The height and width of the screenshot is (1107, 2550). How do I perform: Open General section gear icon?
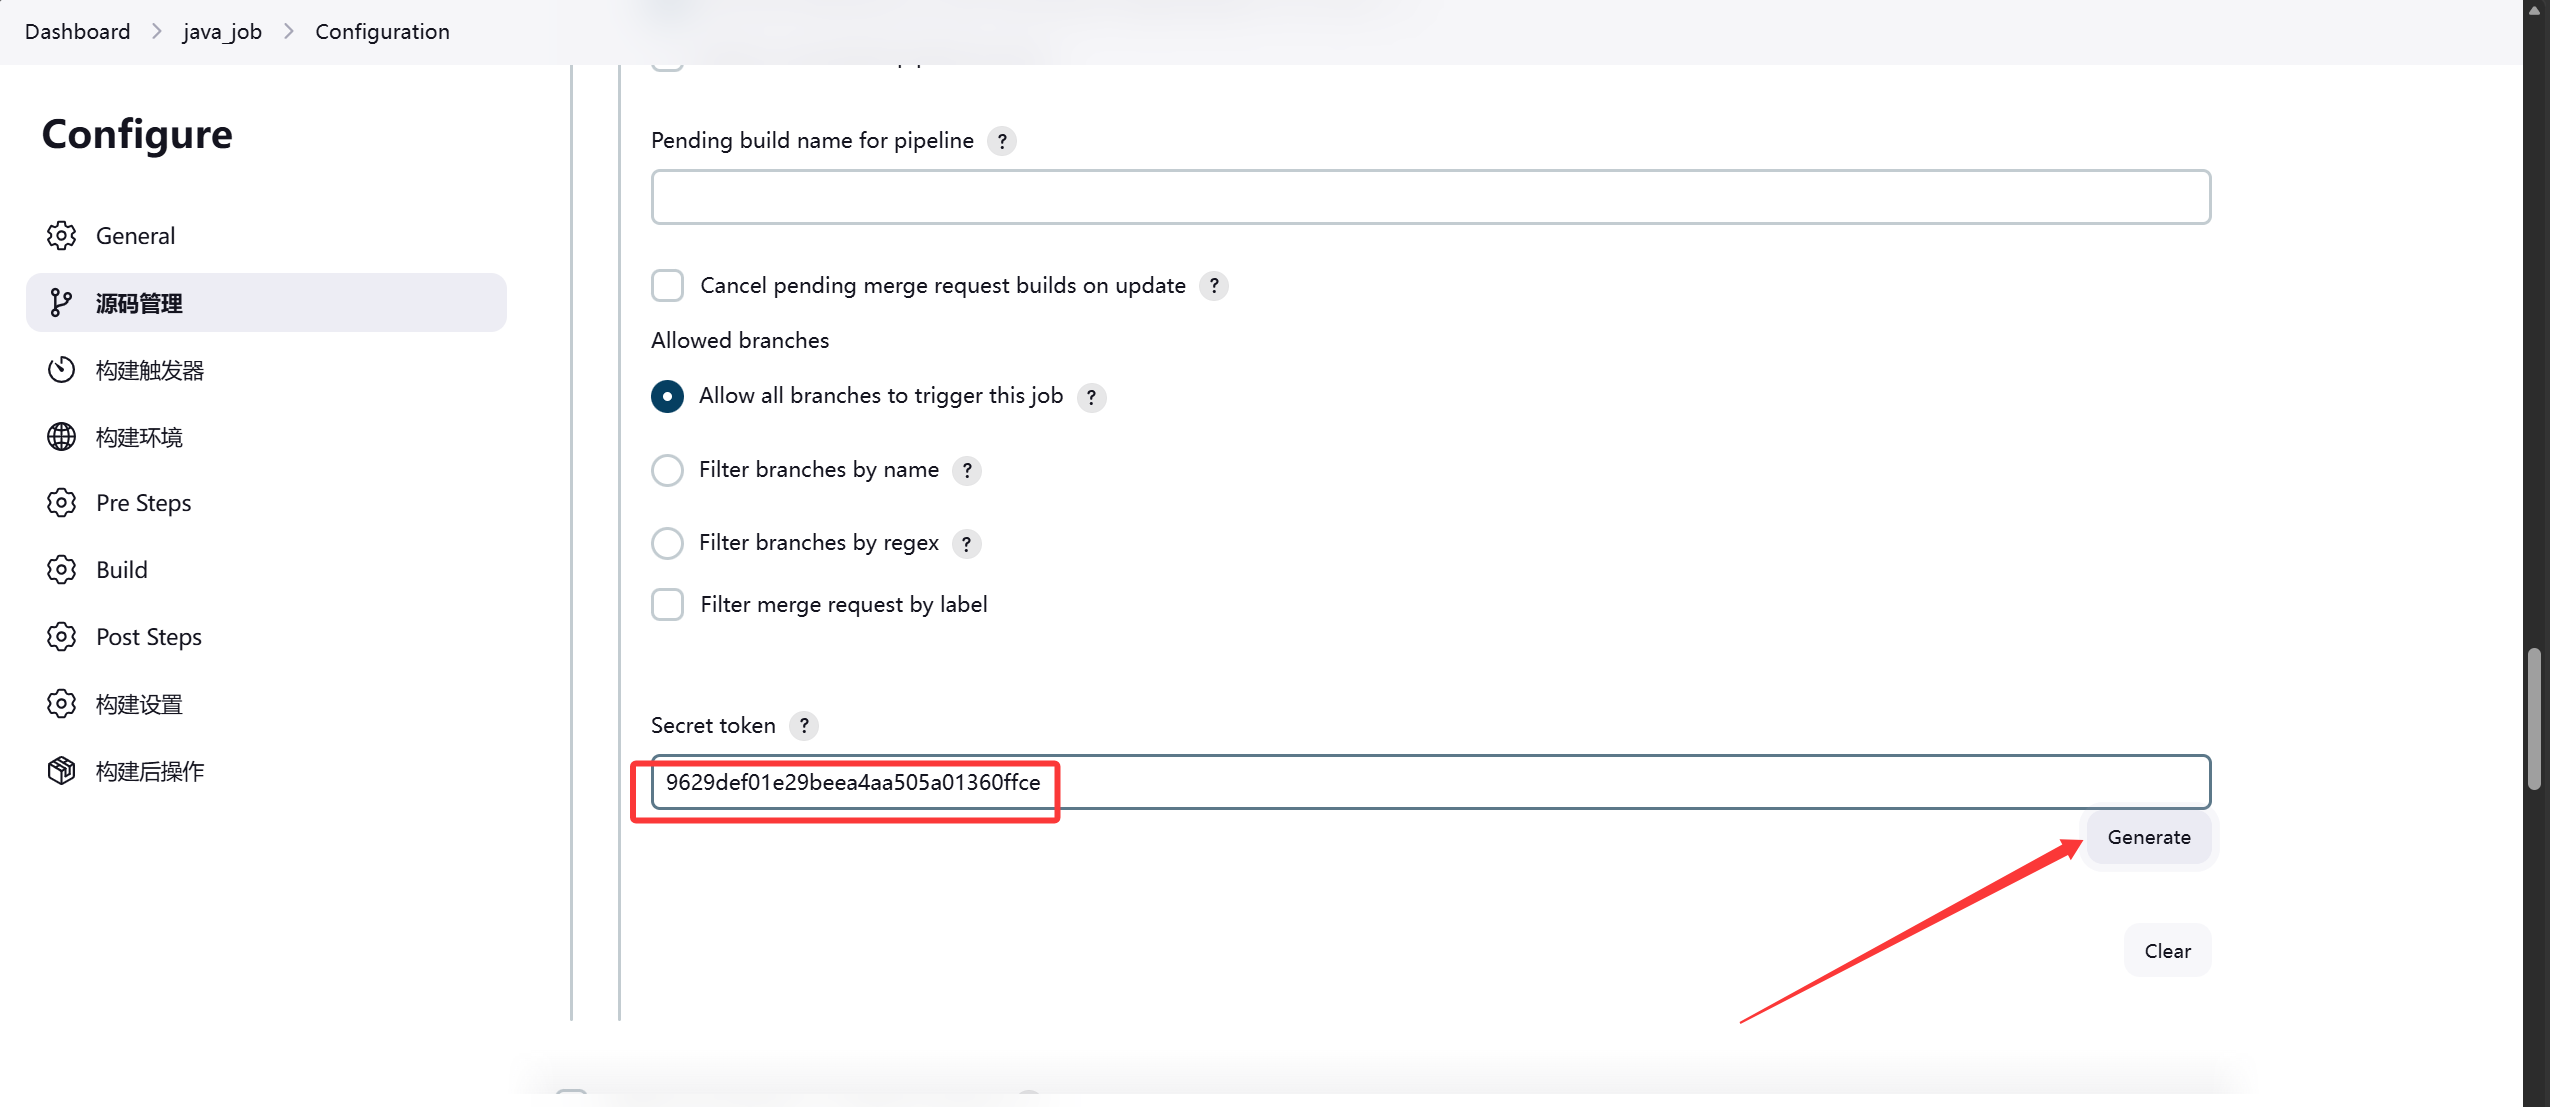[x=61, y=236]
